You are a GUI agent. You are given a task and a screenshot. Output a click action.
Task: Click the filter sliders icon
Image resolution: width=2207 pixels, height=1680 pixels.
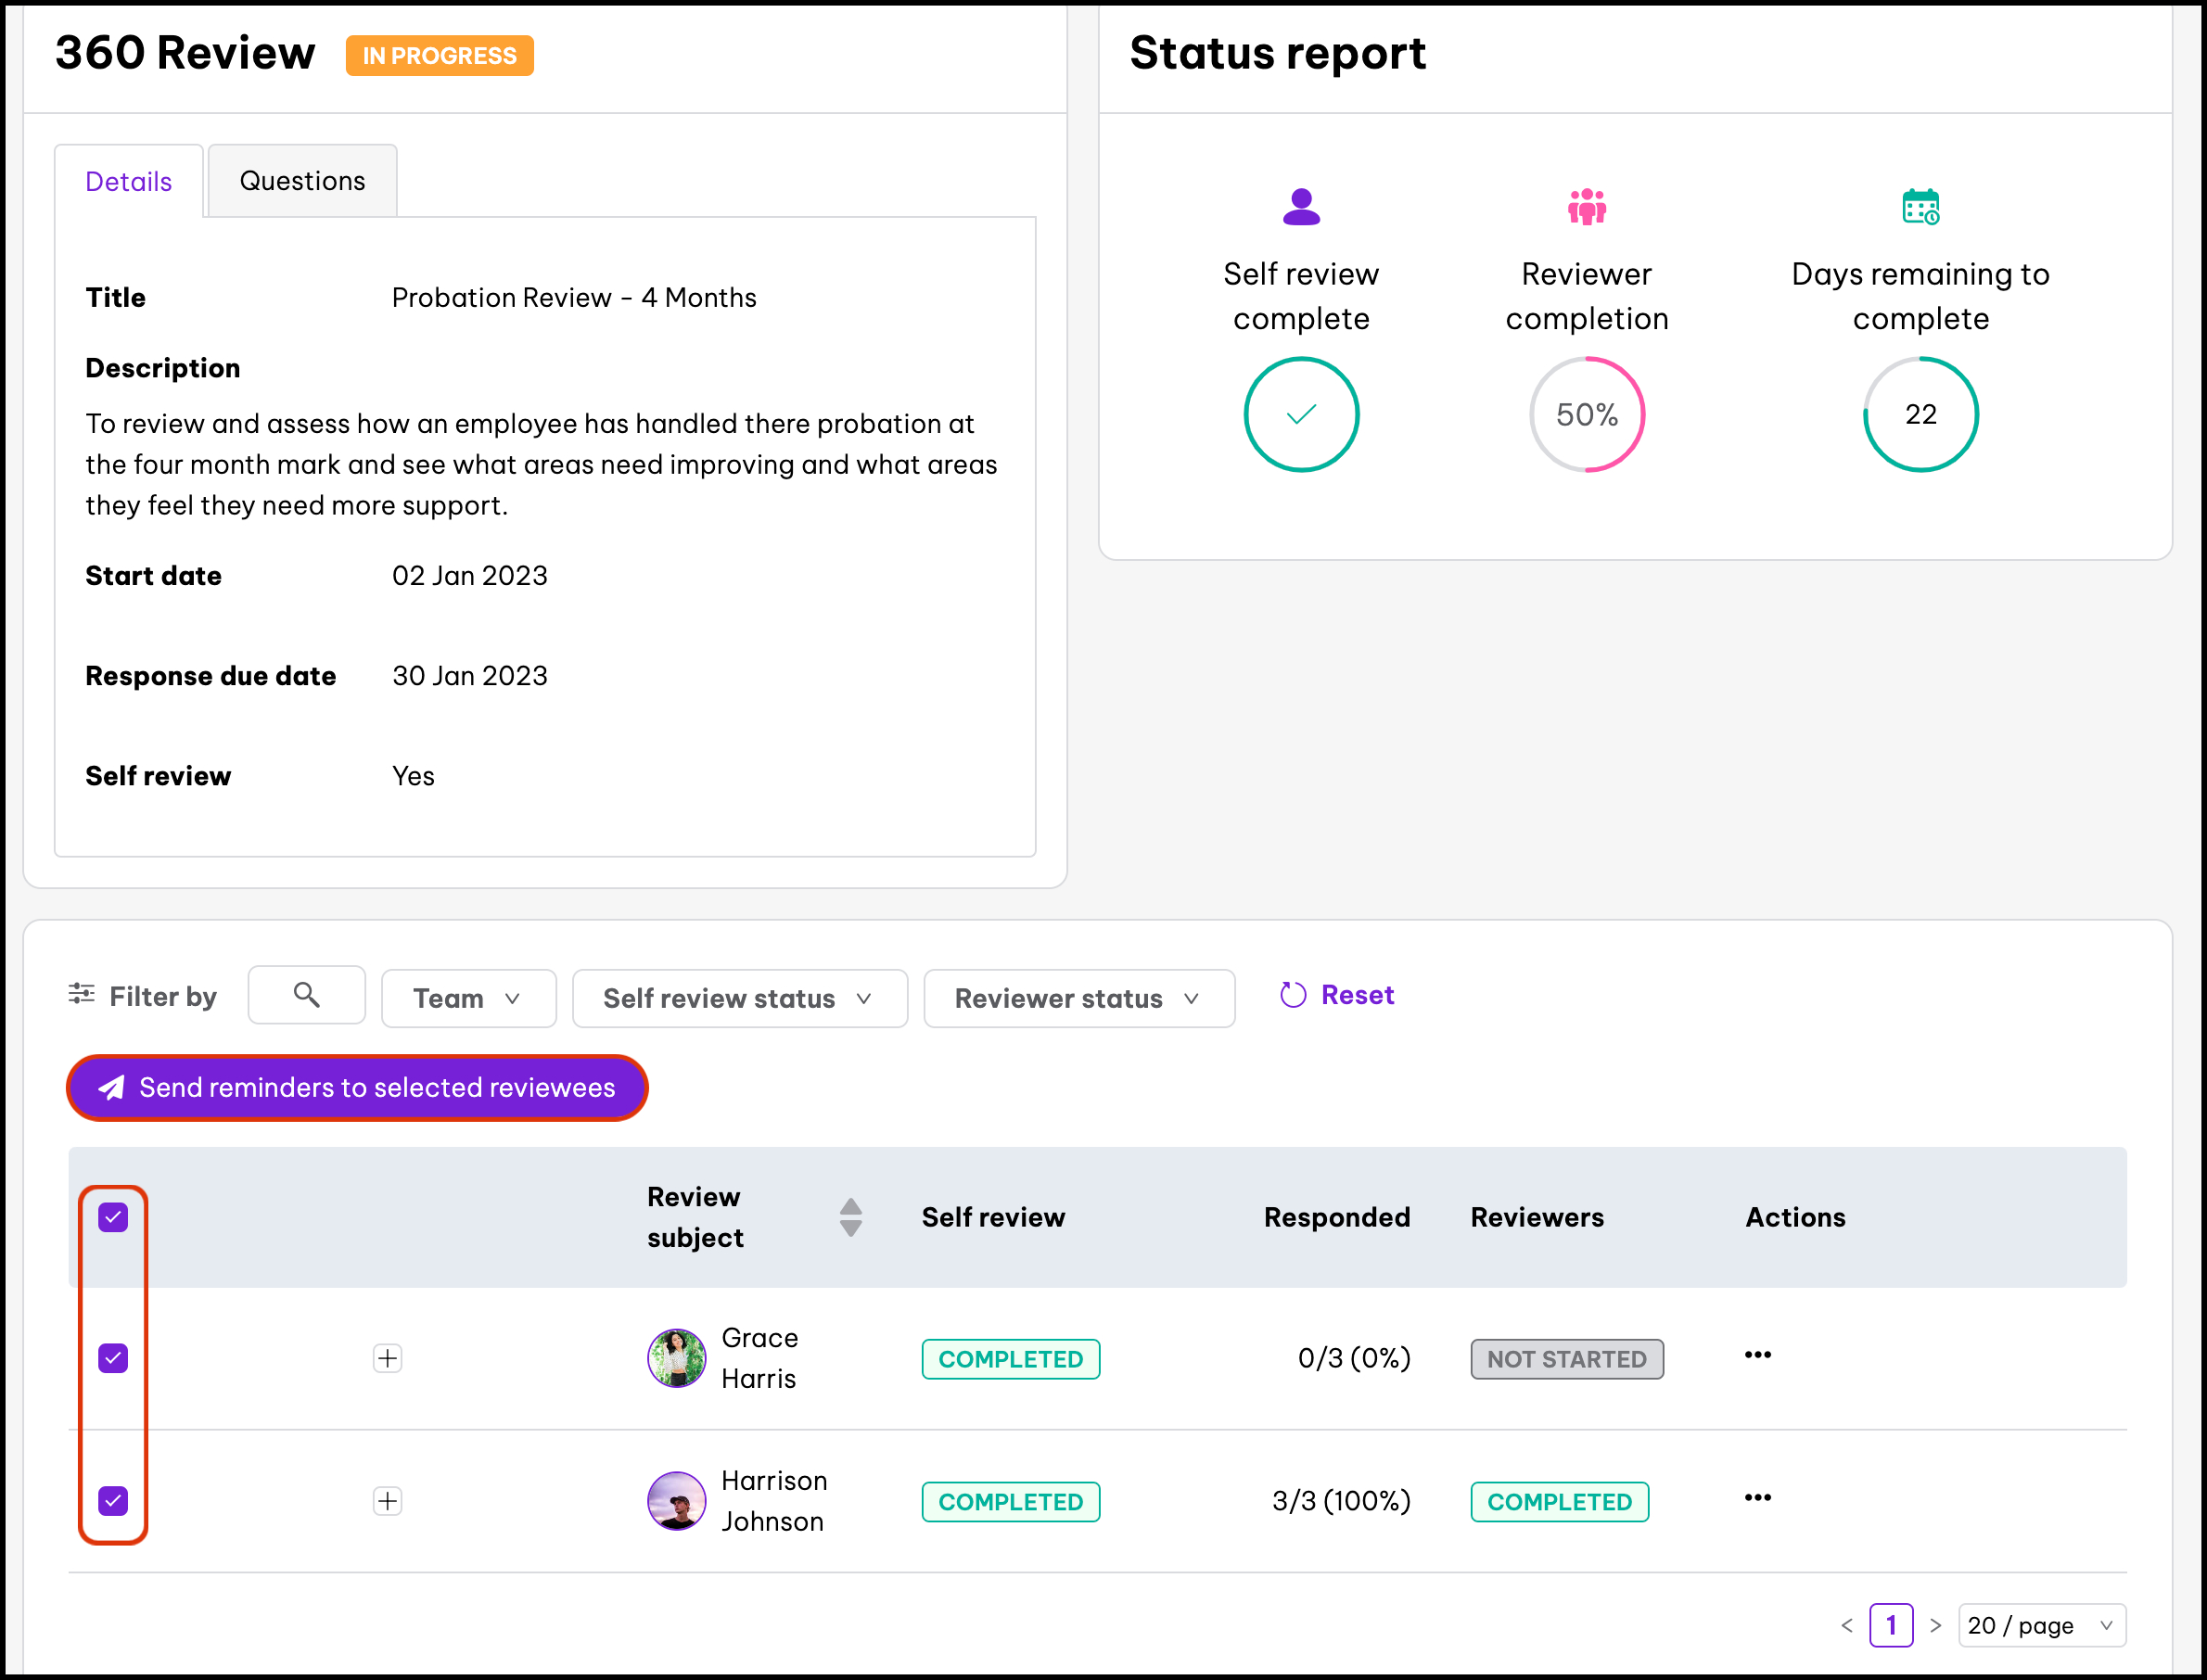point(81,994)
